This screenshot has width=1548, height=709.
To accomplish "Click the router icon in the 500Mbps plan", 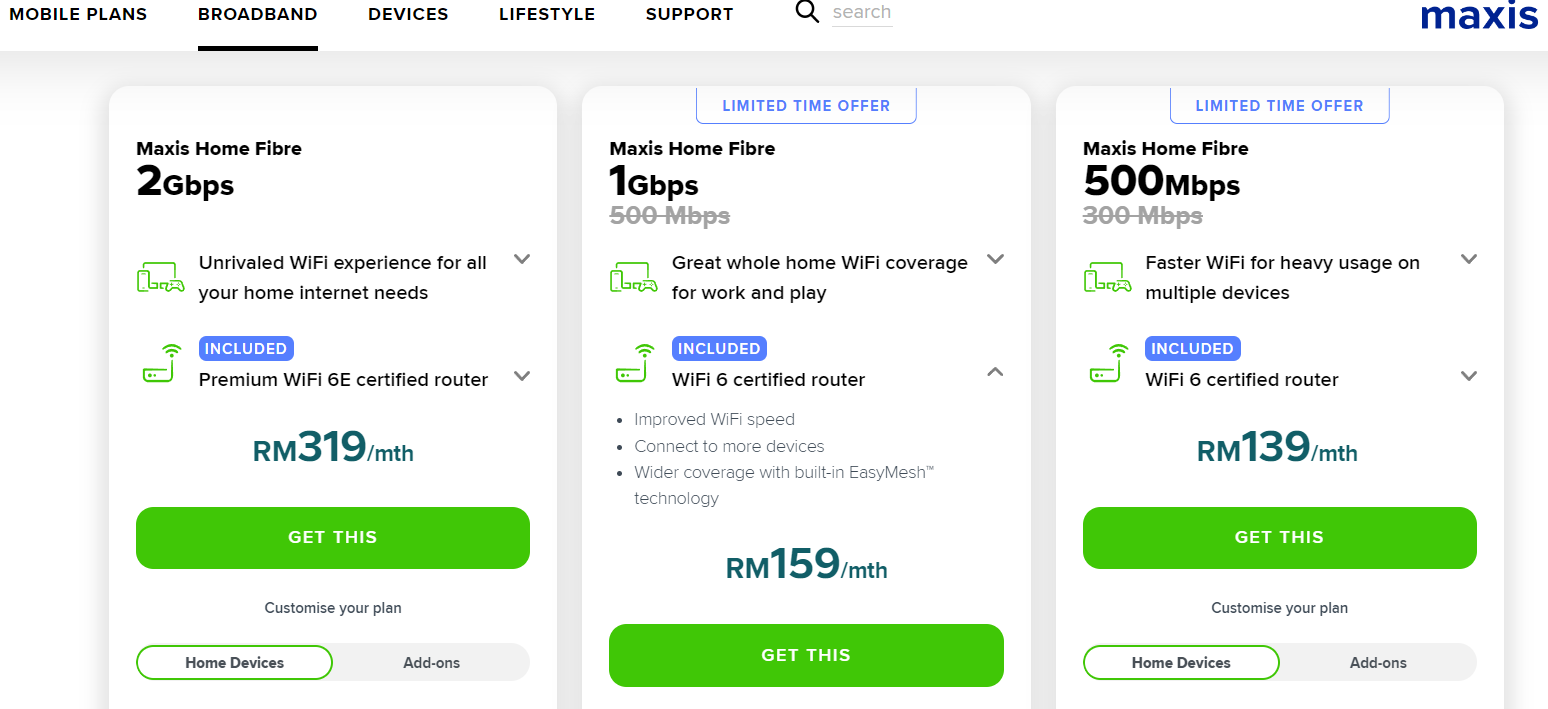I will click(x=1107, y=364).
